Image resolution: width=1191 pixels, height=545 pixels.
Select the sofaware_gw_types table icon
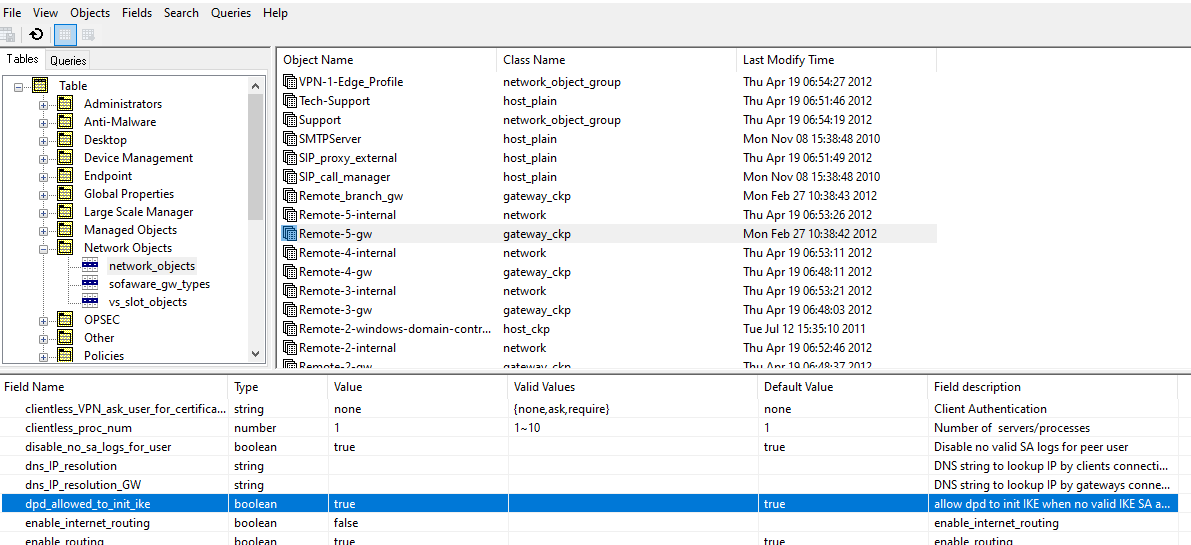90,284
